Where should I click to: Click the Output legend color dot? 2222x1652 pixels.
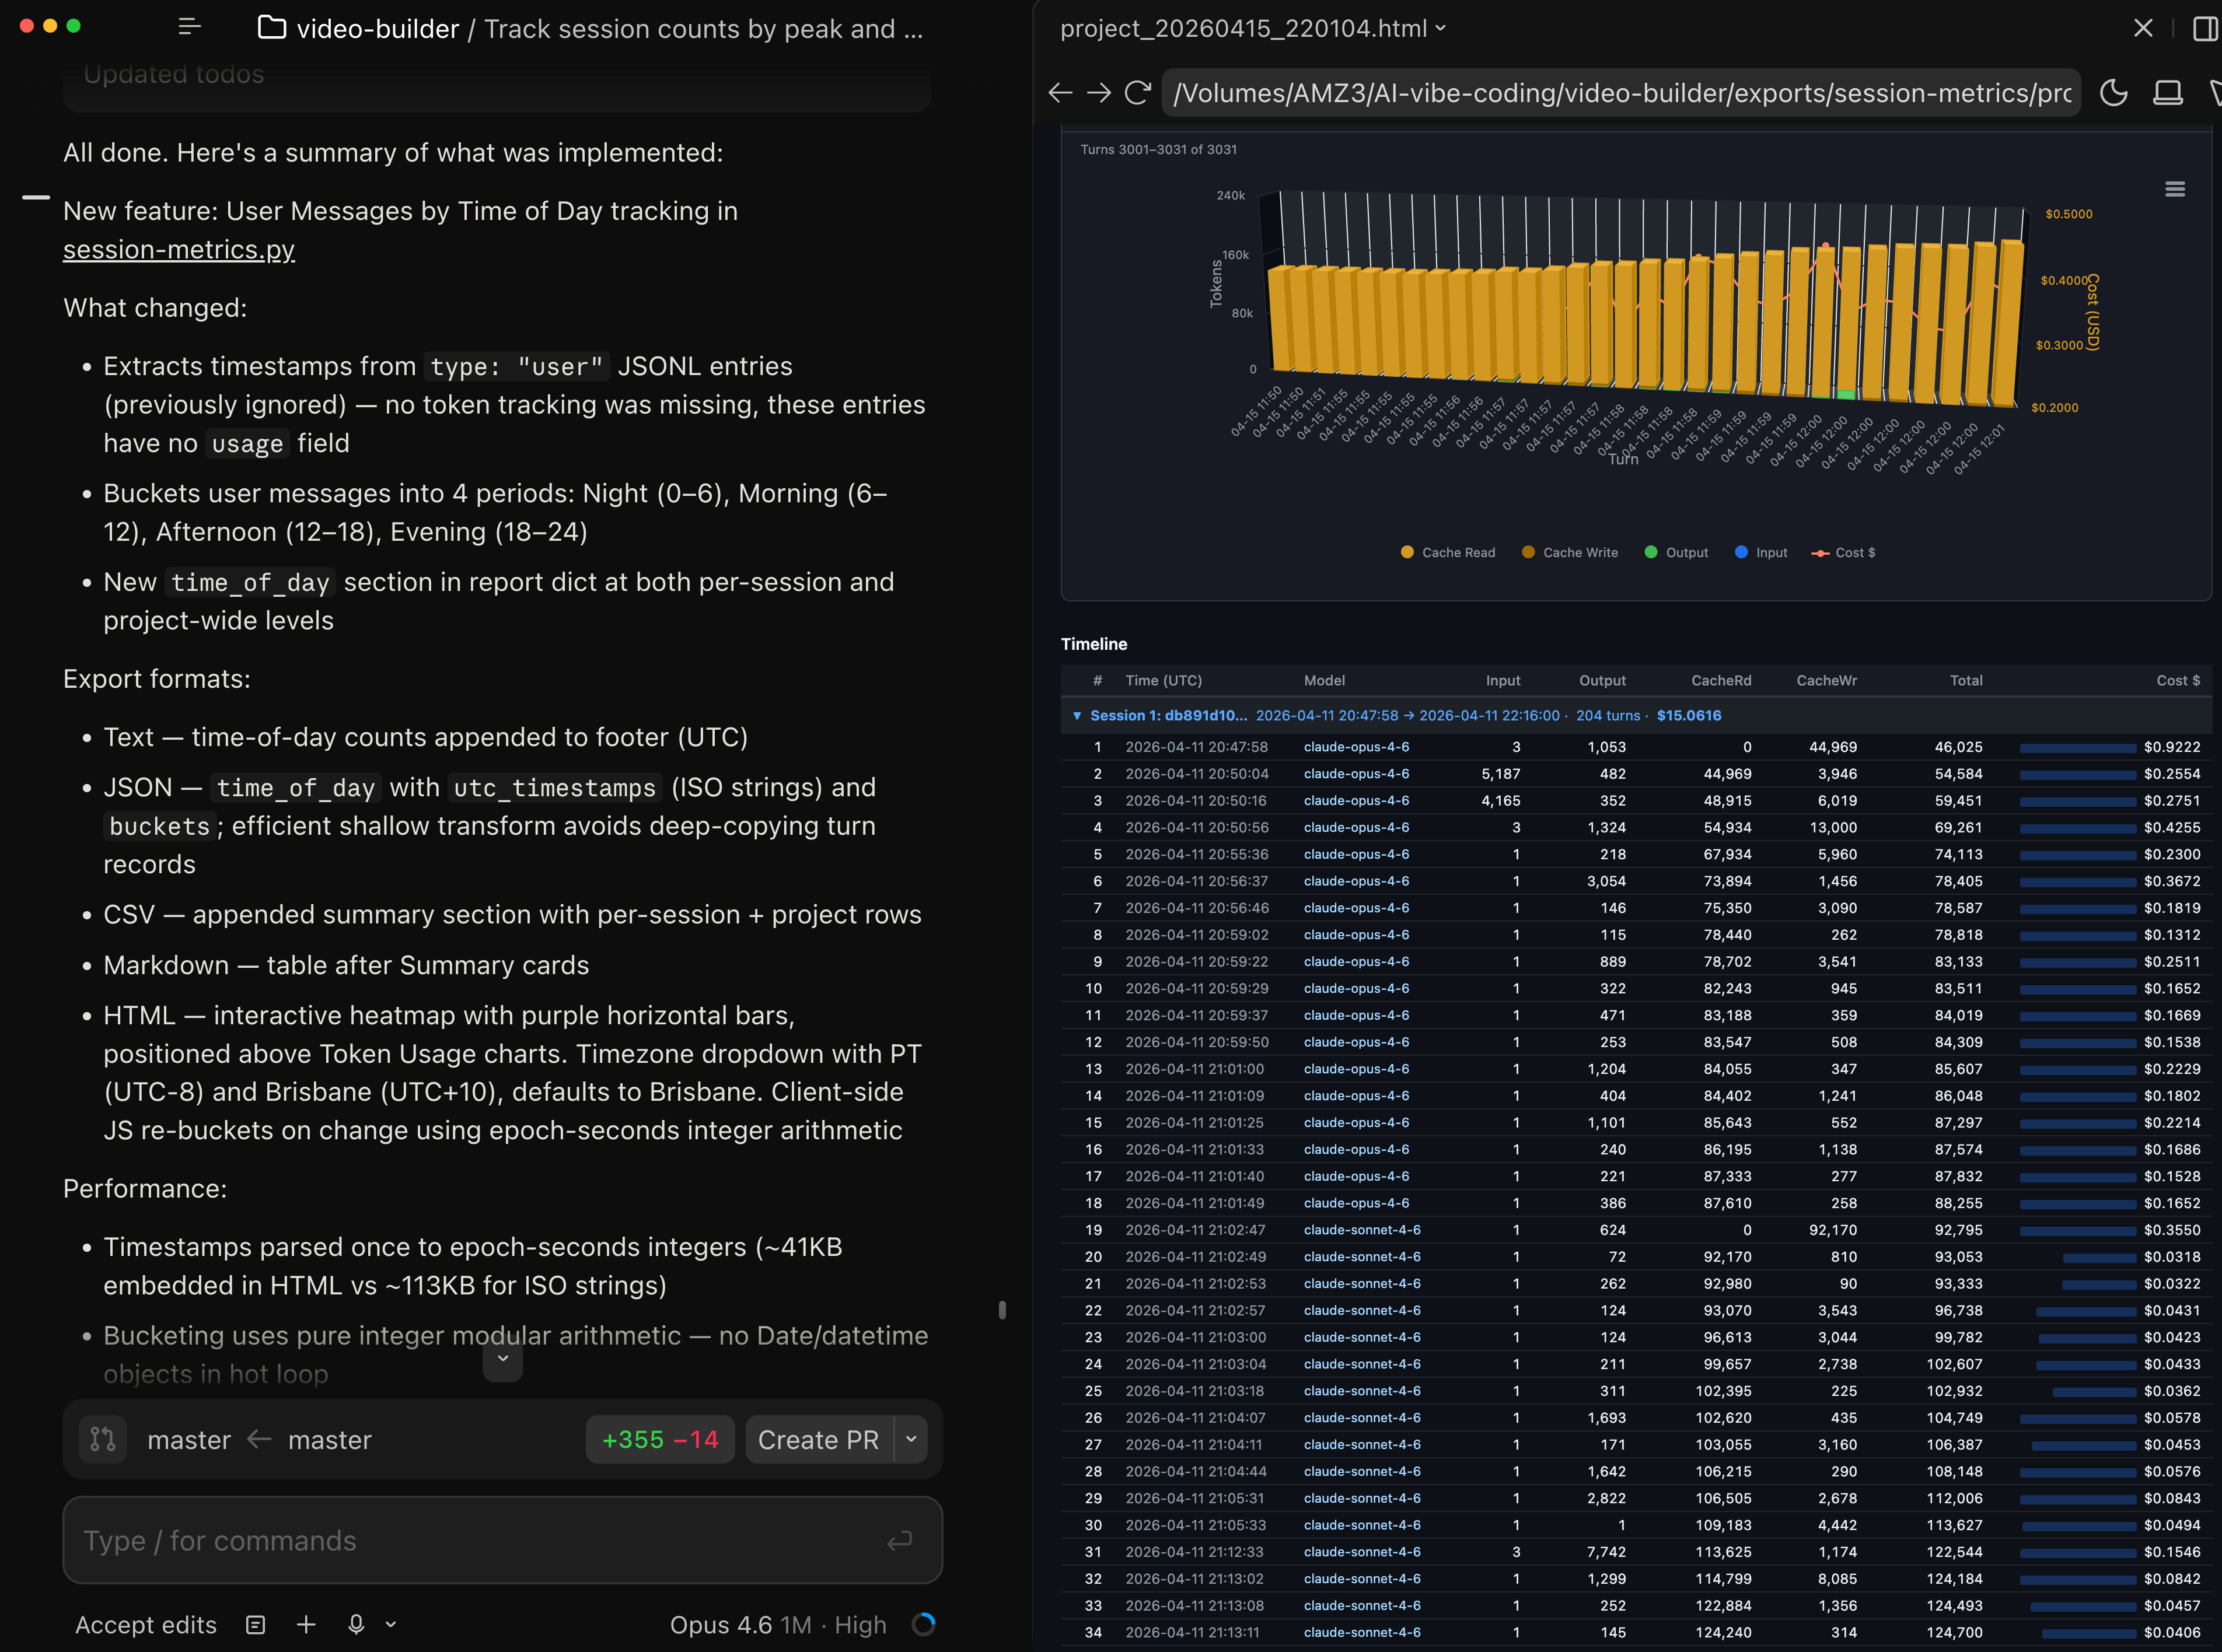click(1651, 552)
